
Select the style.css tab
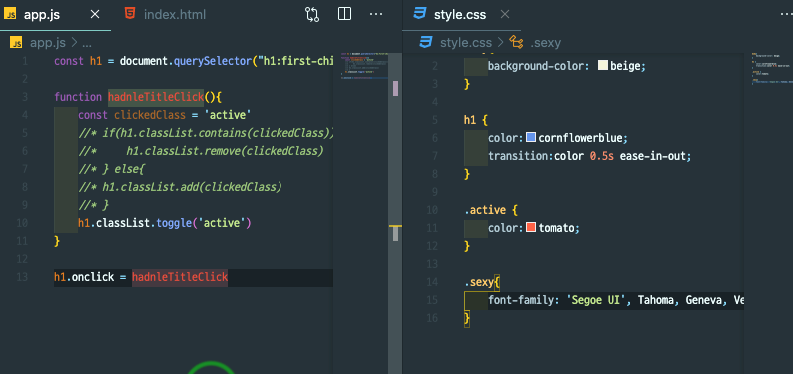[460, 15]
